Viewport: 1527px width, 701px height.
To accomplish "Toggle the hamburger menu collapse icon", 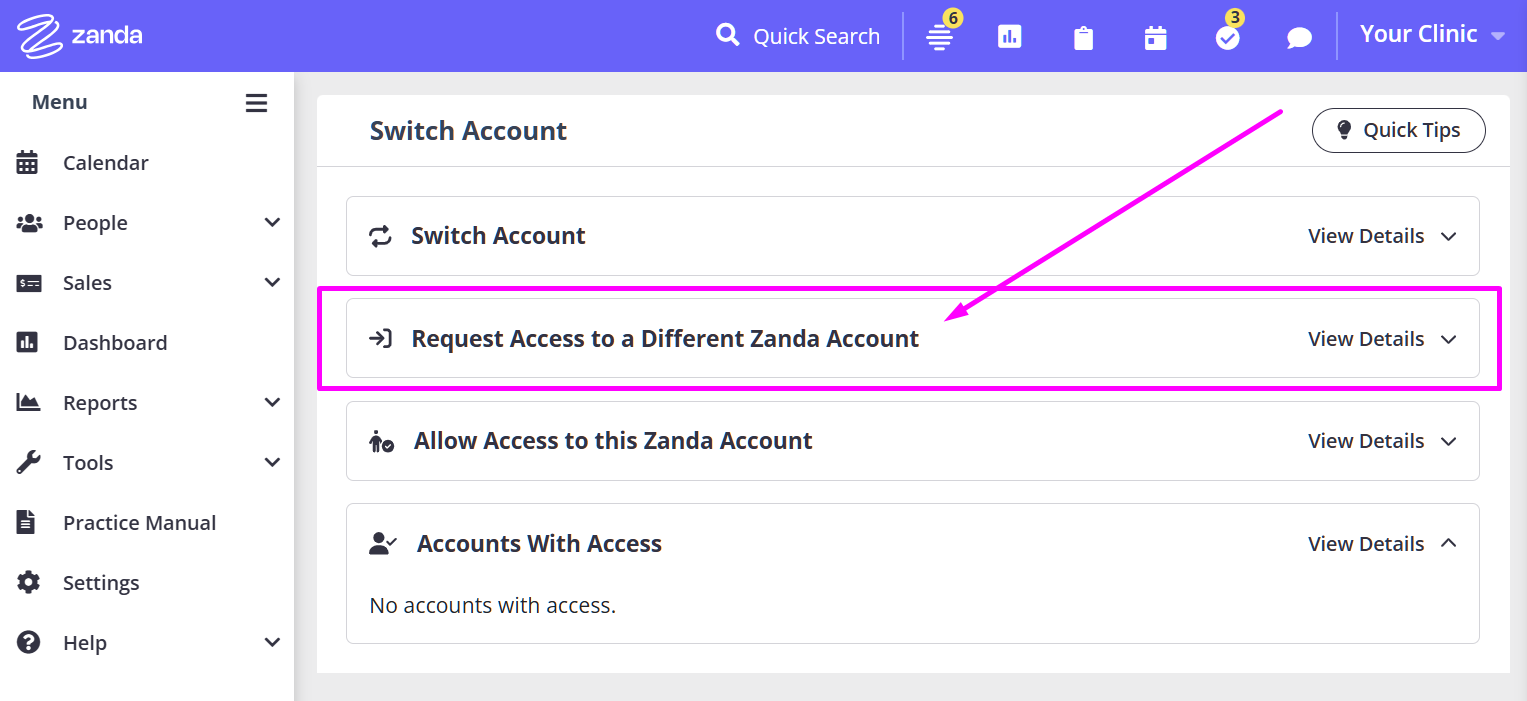I will (x=257, y=103).
